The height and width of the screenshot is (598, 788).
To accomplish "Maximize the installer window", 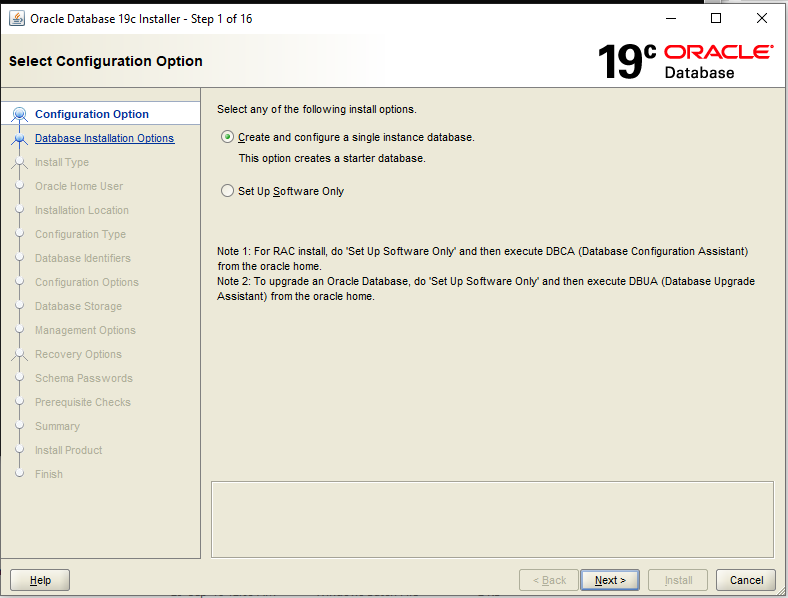I will click(716, 19).
